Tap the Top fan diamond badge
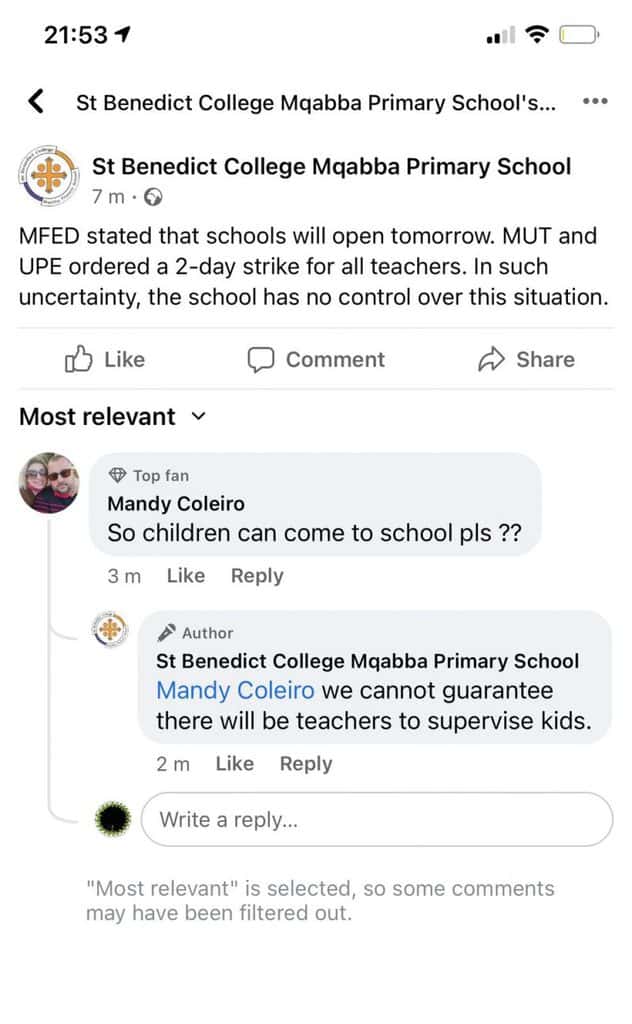This screenshot has height=1024, width=632. (x=117, y=476)
